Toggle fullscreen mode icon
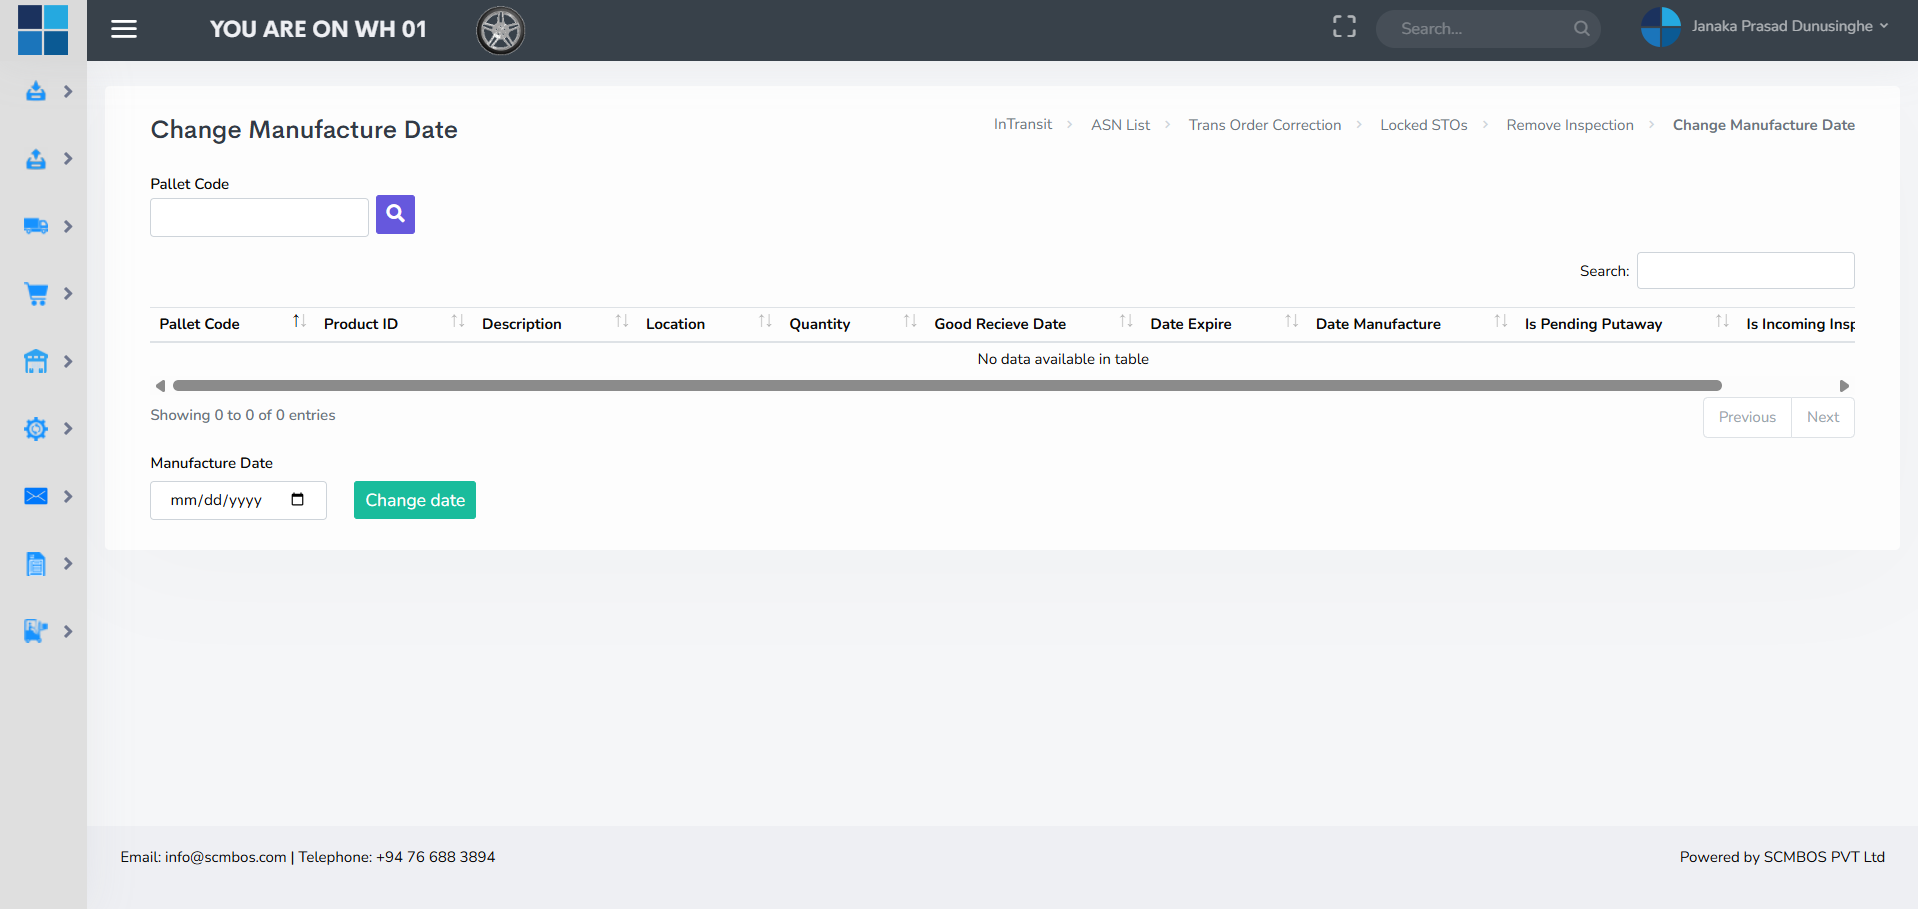1918x909 pixels. coord(1344,27)
